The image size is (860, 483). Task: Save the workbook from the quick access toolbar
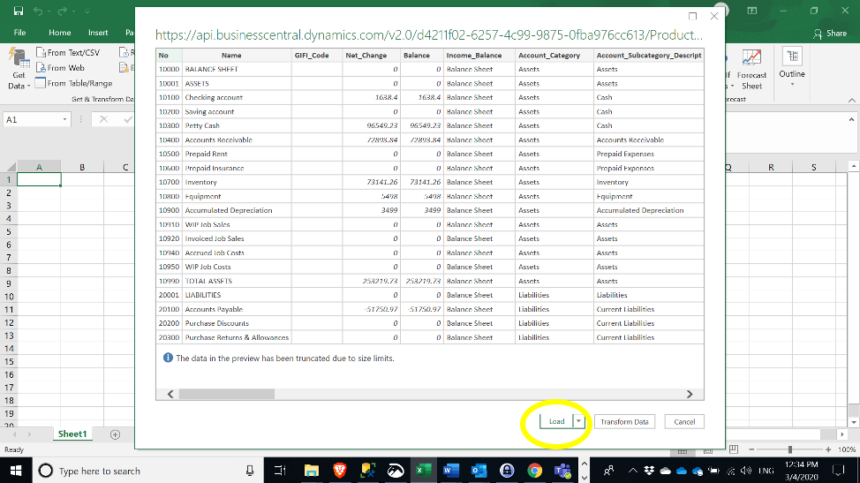(18, 11)
